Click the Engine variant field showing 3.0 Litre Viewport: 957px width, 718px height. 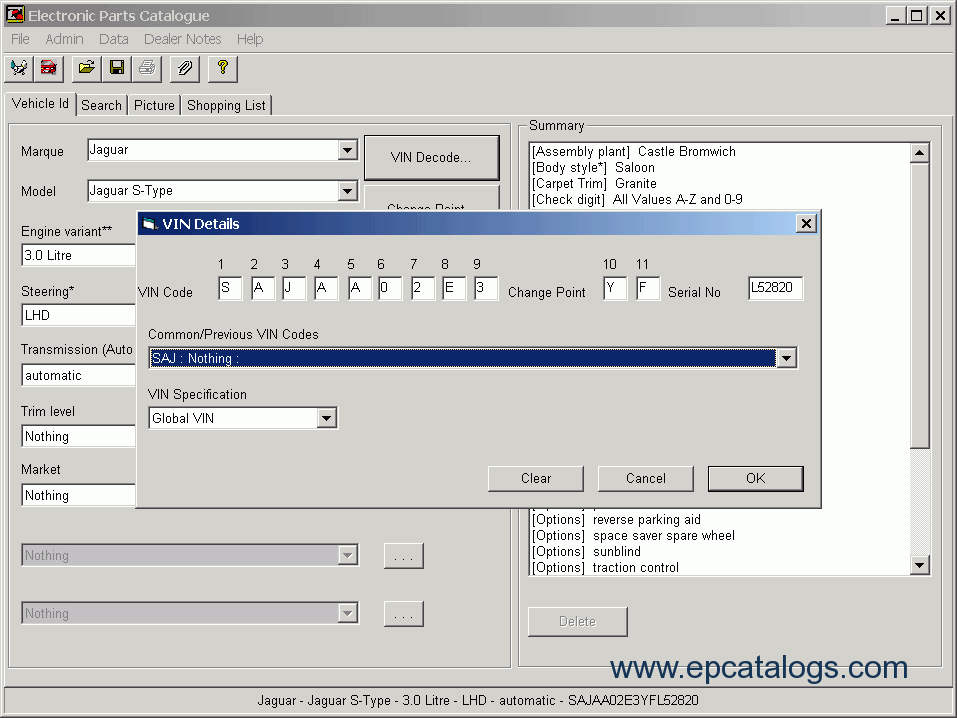coord(78,255)
